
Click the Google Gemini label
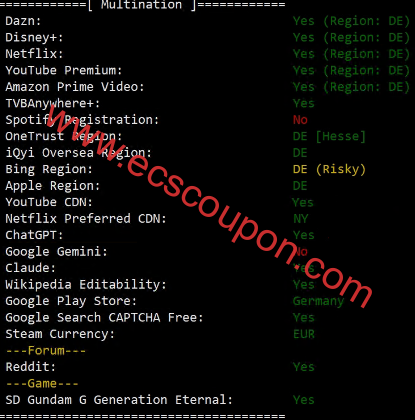(56, 251)
